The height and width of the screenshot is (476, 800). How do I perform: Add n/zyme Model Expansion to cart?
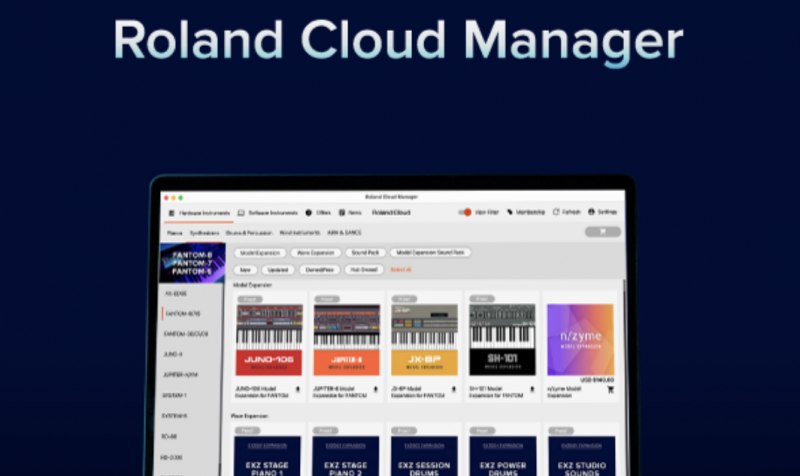tap(611, 390)
